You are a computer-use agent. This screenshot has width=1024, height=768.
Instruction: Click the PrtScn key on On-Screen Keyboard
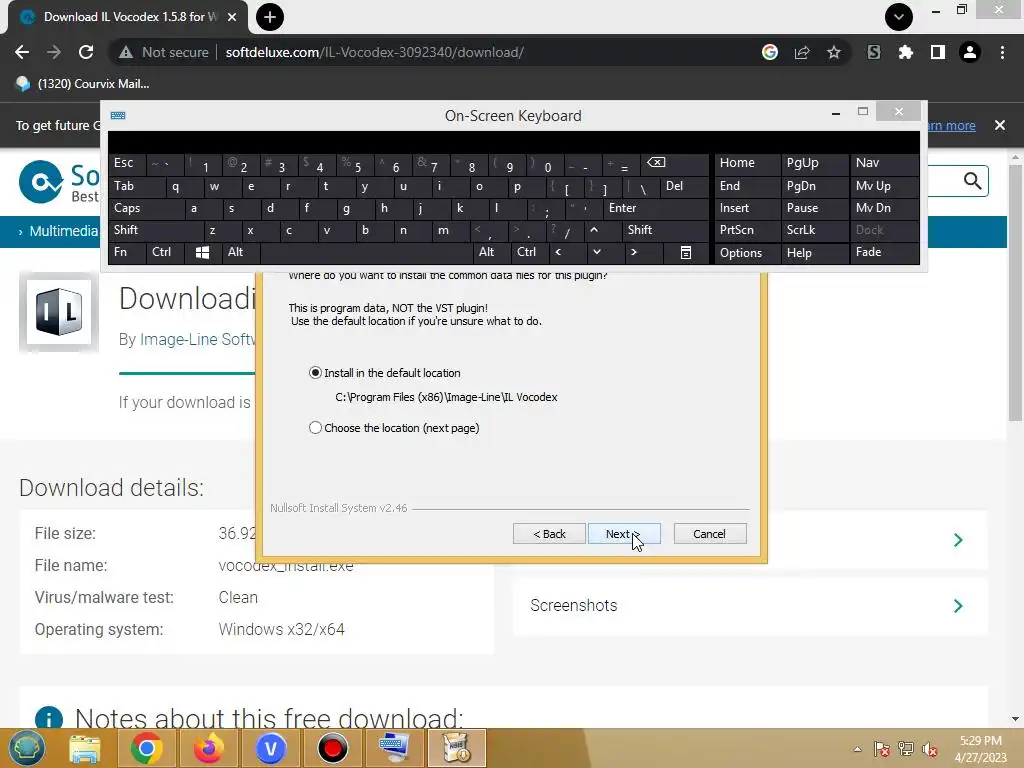(746, 230)
